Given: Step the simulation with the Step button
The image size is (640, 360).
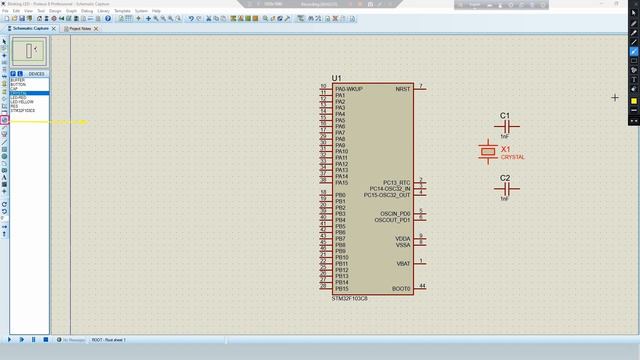Looking at the screenshot, I should 22,340.
